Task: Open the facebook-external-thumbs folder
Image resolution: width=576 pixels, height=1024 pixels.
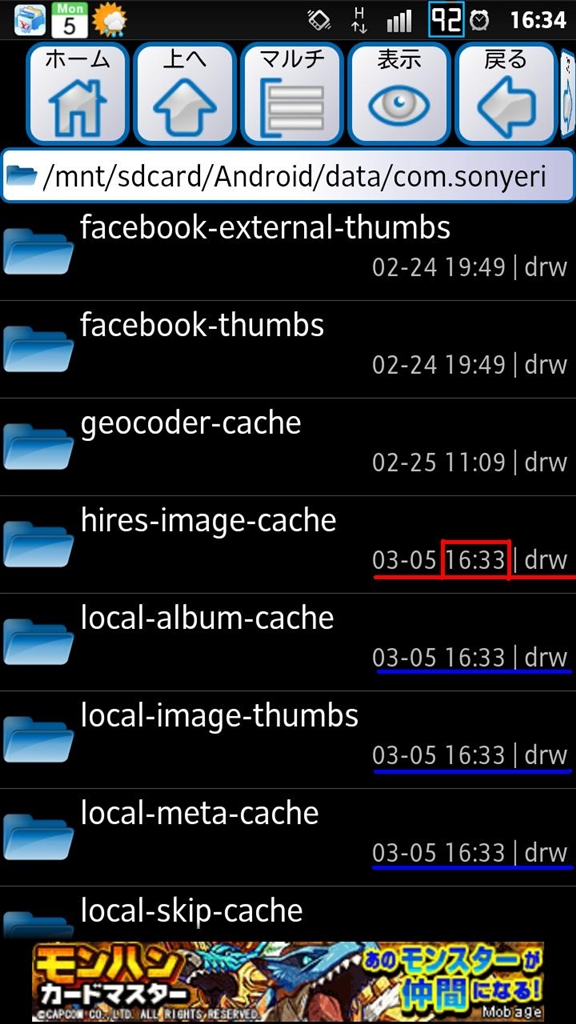Action: point(288,251)
